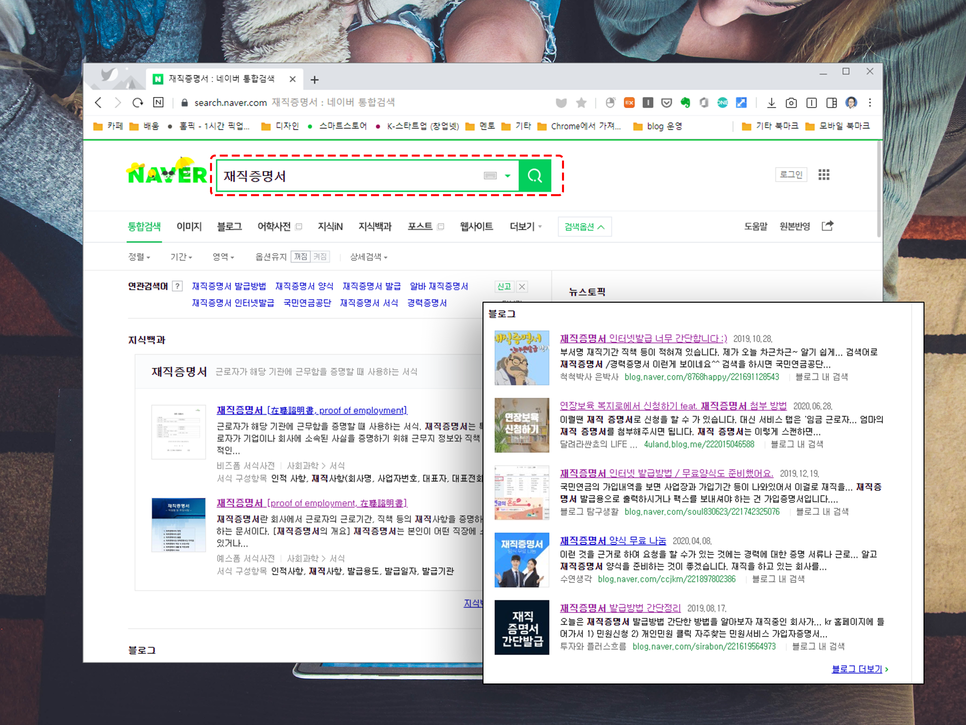
Task: Click the Office extension icon
Action: tap(704, 103)
